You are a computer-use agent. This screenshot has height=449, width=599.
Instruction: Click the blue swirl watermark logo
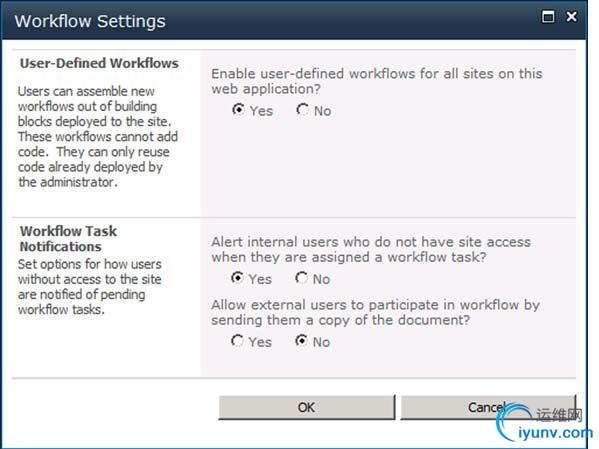513,423
